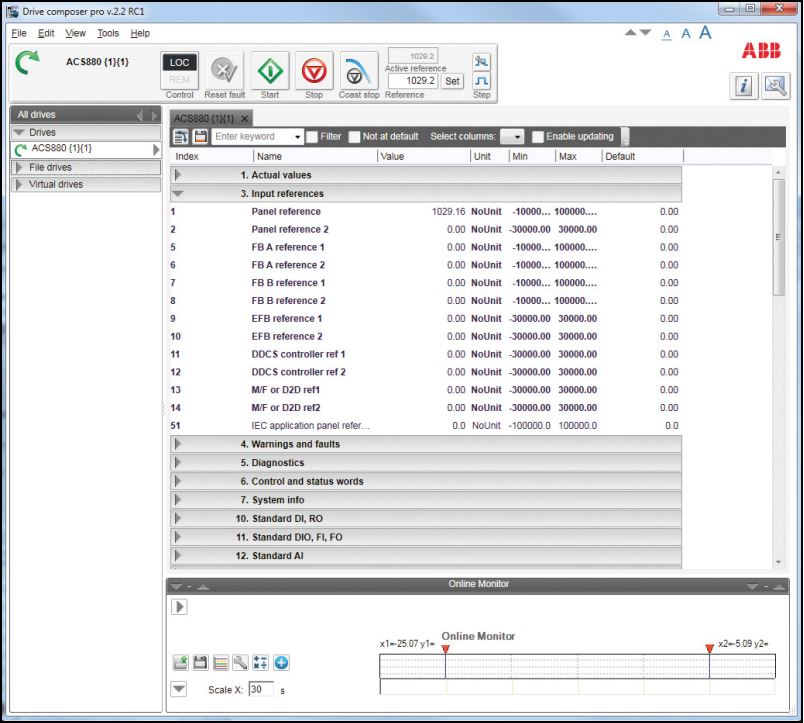
Task: Click the Coast stop icon
Action: pos(358,70)
